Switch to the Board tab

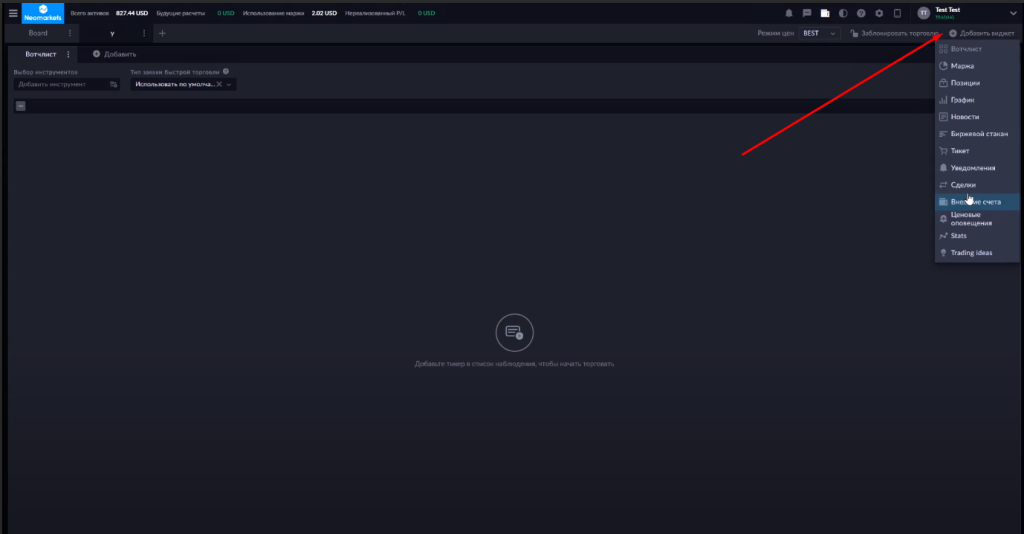[x=38, y=33]
